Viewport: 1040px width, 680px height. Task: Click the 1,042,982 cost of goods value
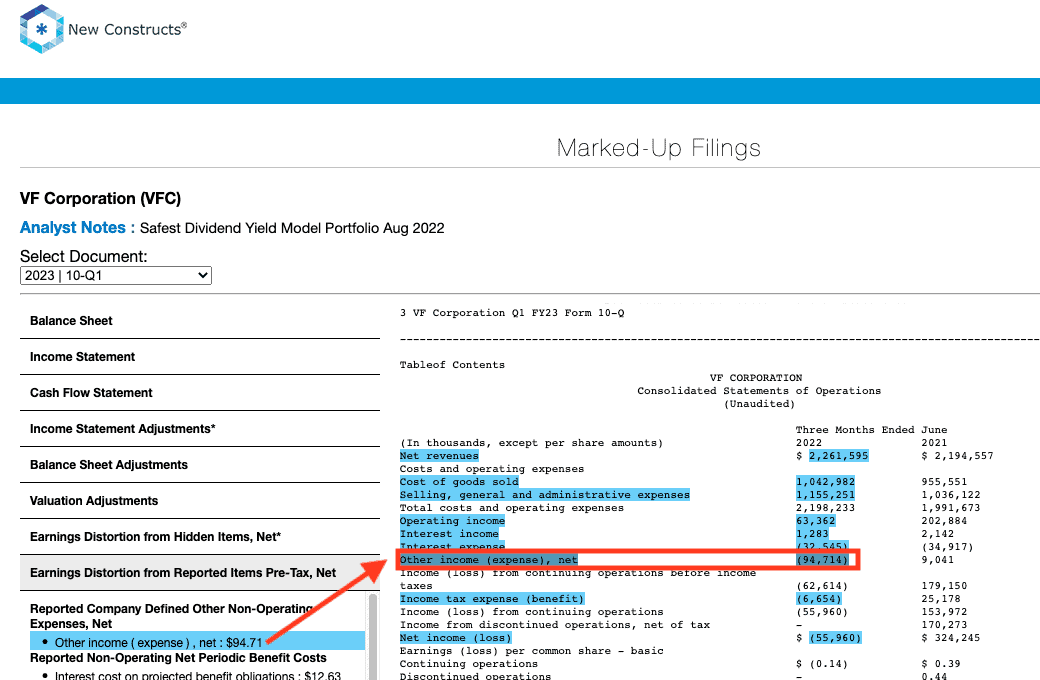coord(825,482)
